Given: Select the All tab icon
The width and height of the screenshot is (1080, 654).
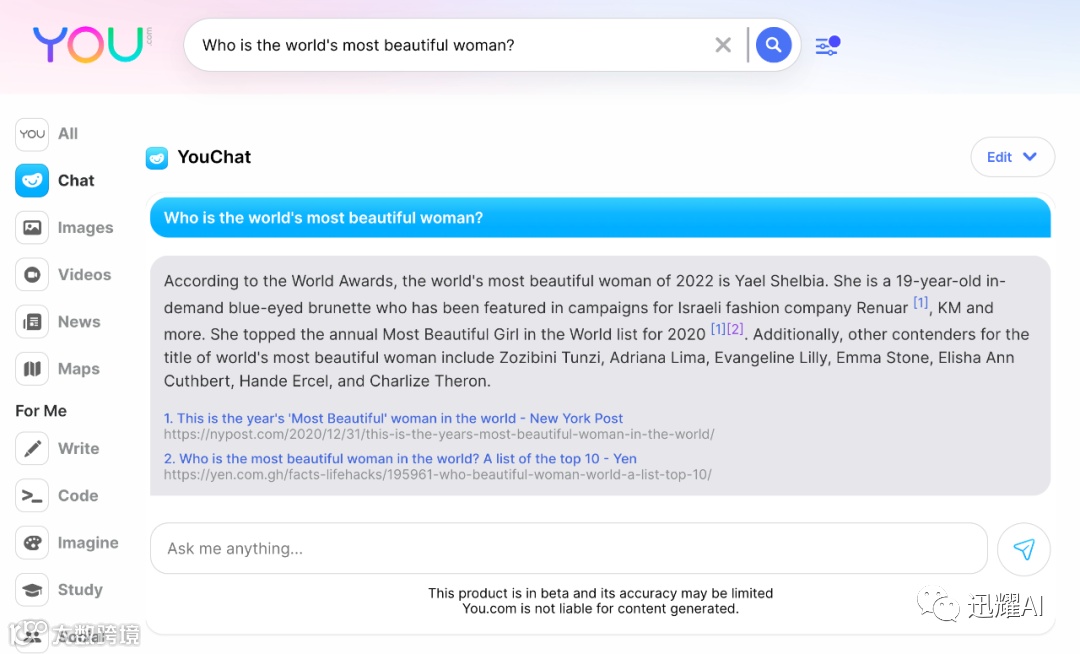Looking at the screenshot, I should coord(32,134).
